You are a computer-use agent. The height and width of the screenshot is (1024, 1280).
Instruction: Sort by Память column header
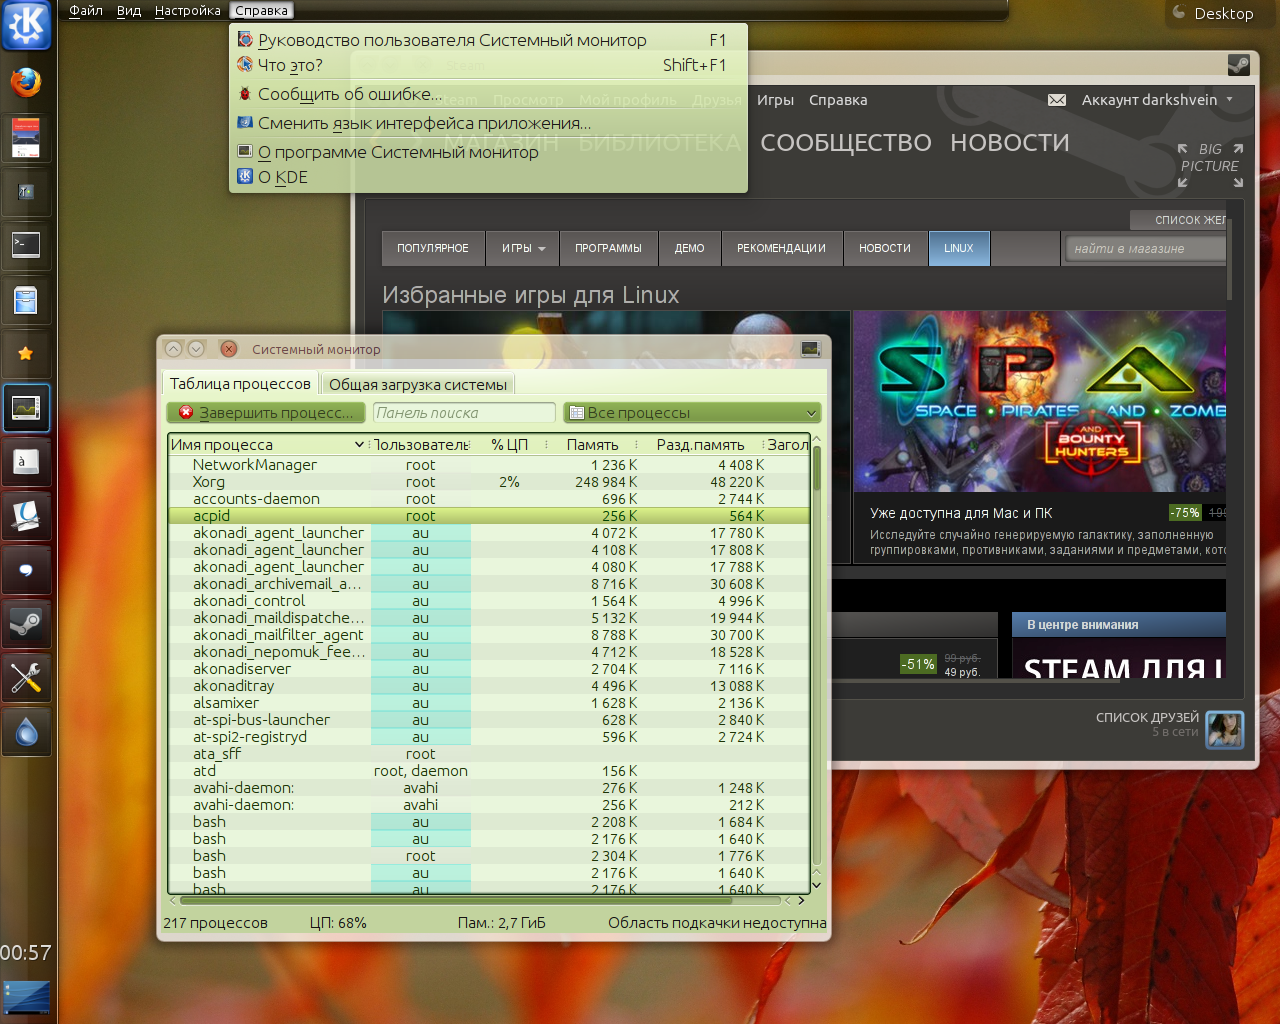(x=592, y=445)
